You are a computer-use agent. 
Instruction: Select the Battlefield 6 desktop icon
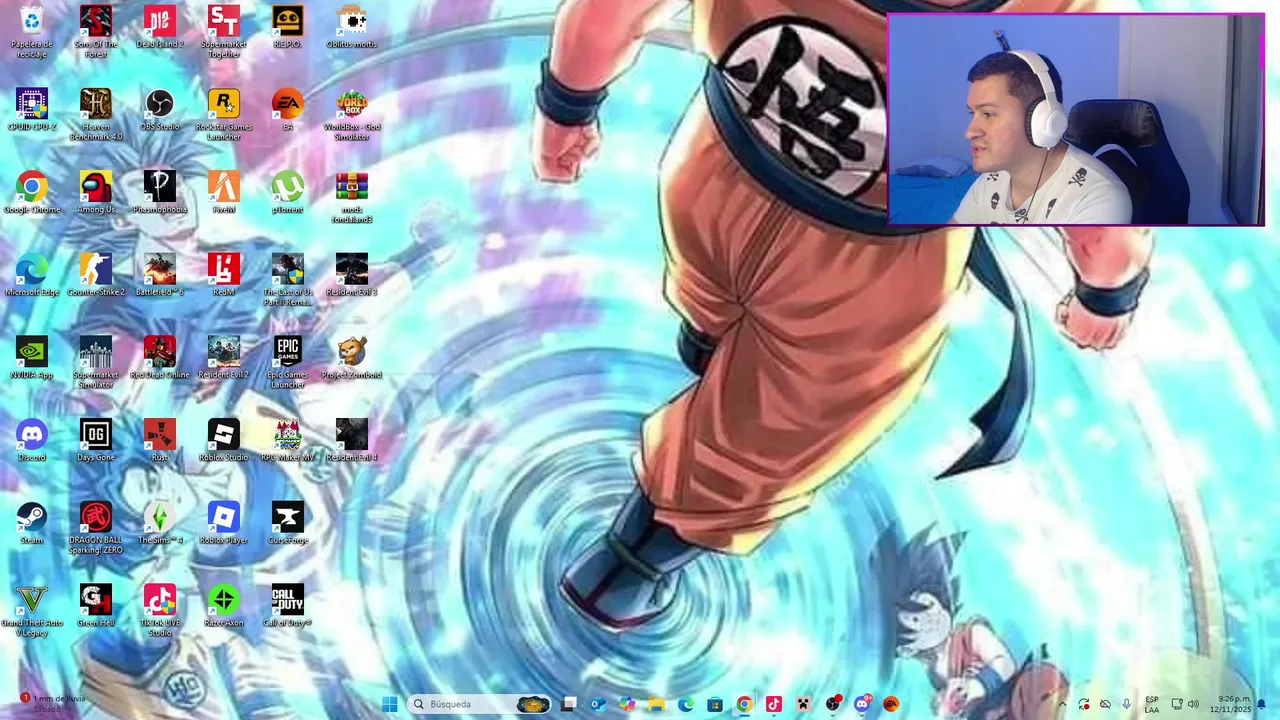(x=160, y=276)
